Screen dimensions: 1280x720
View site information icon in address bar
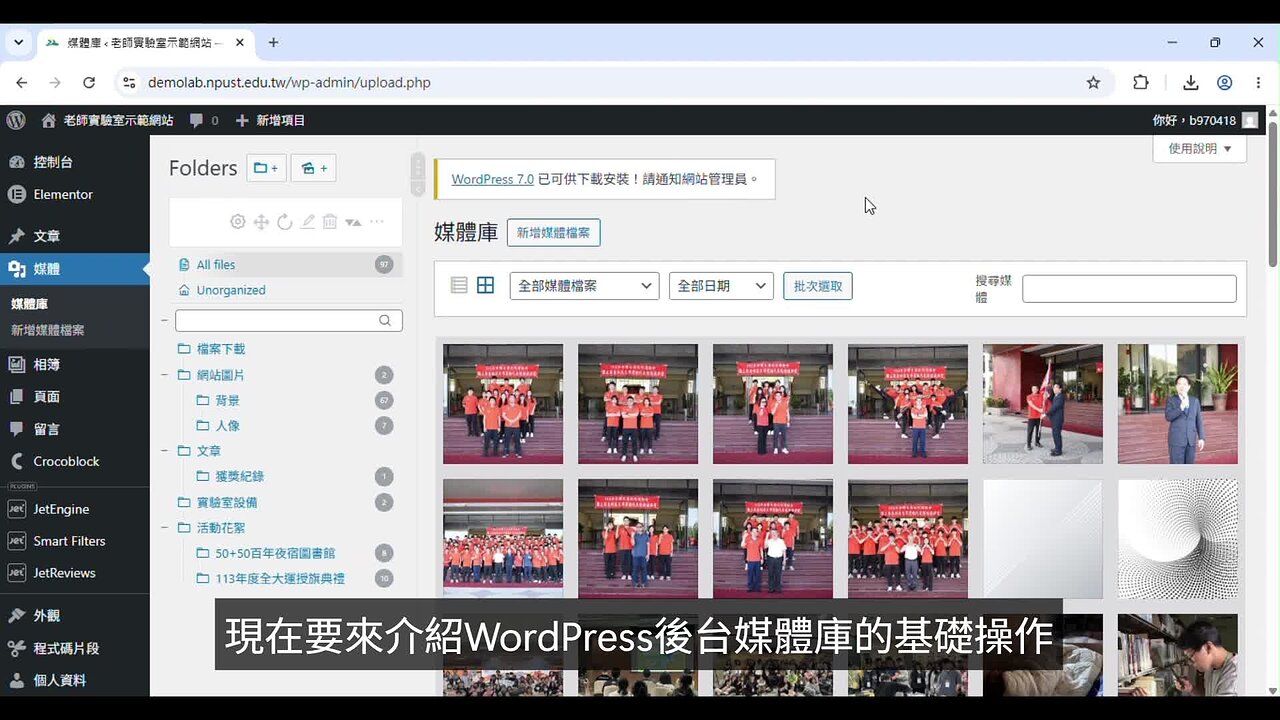coord(128,83)
